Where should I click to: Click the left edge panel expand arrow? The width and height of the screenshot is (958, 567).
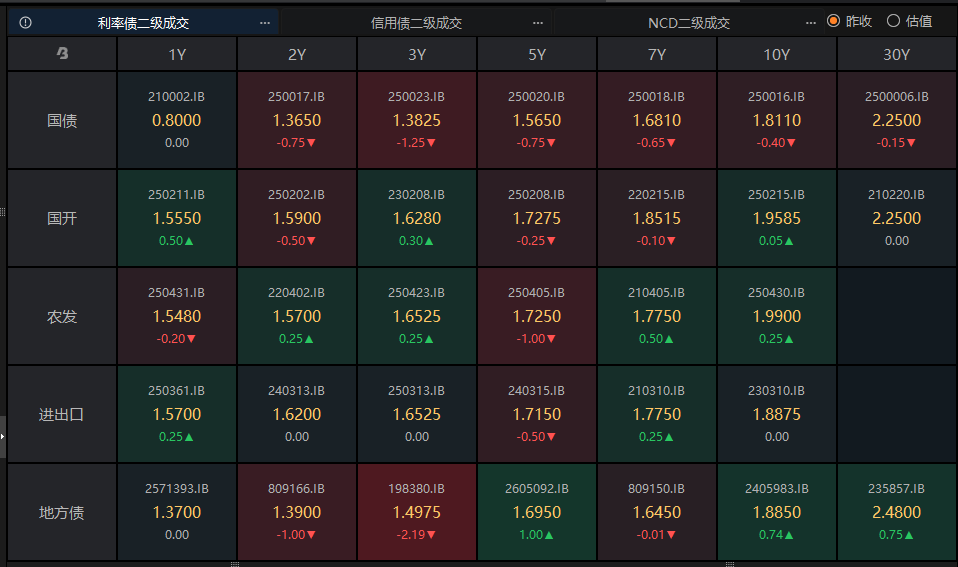3,436
